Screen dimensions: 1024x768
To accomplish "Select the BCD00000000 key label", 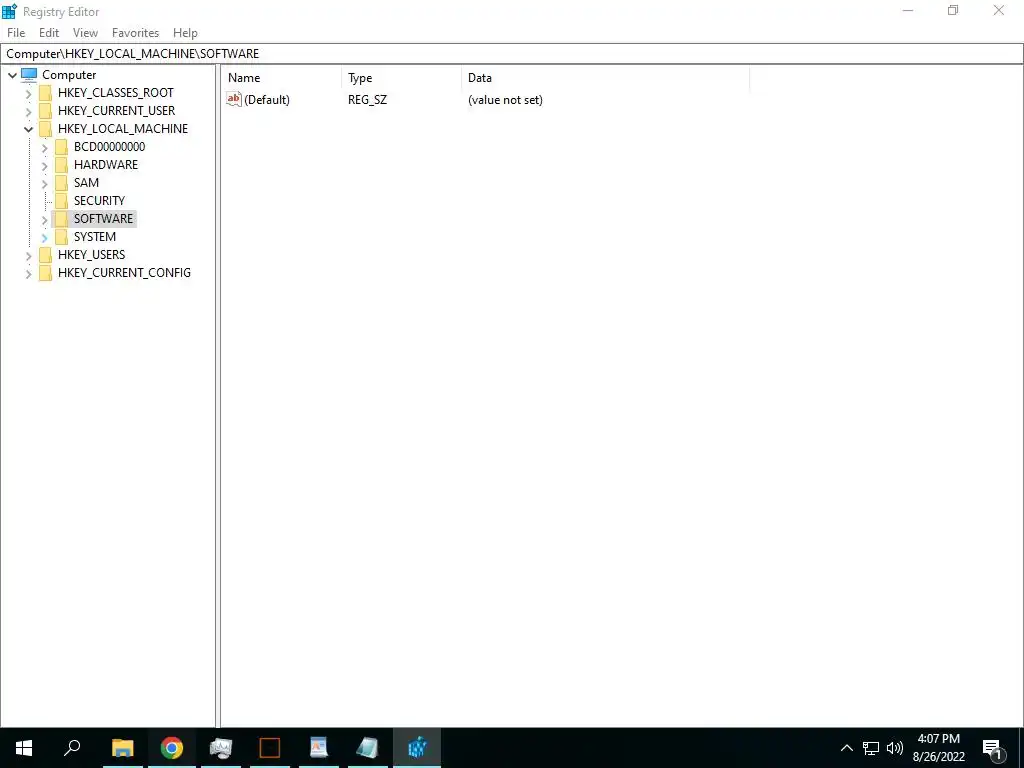I will click(x=109, y=147).
